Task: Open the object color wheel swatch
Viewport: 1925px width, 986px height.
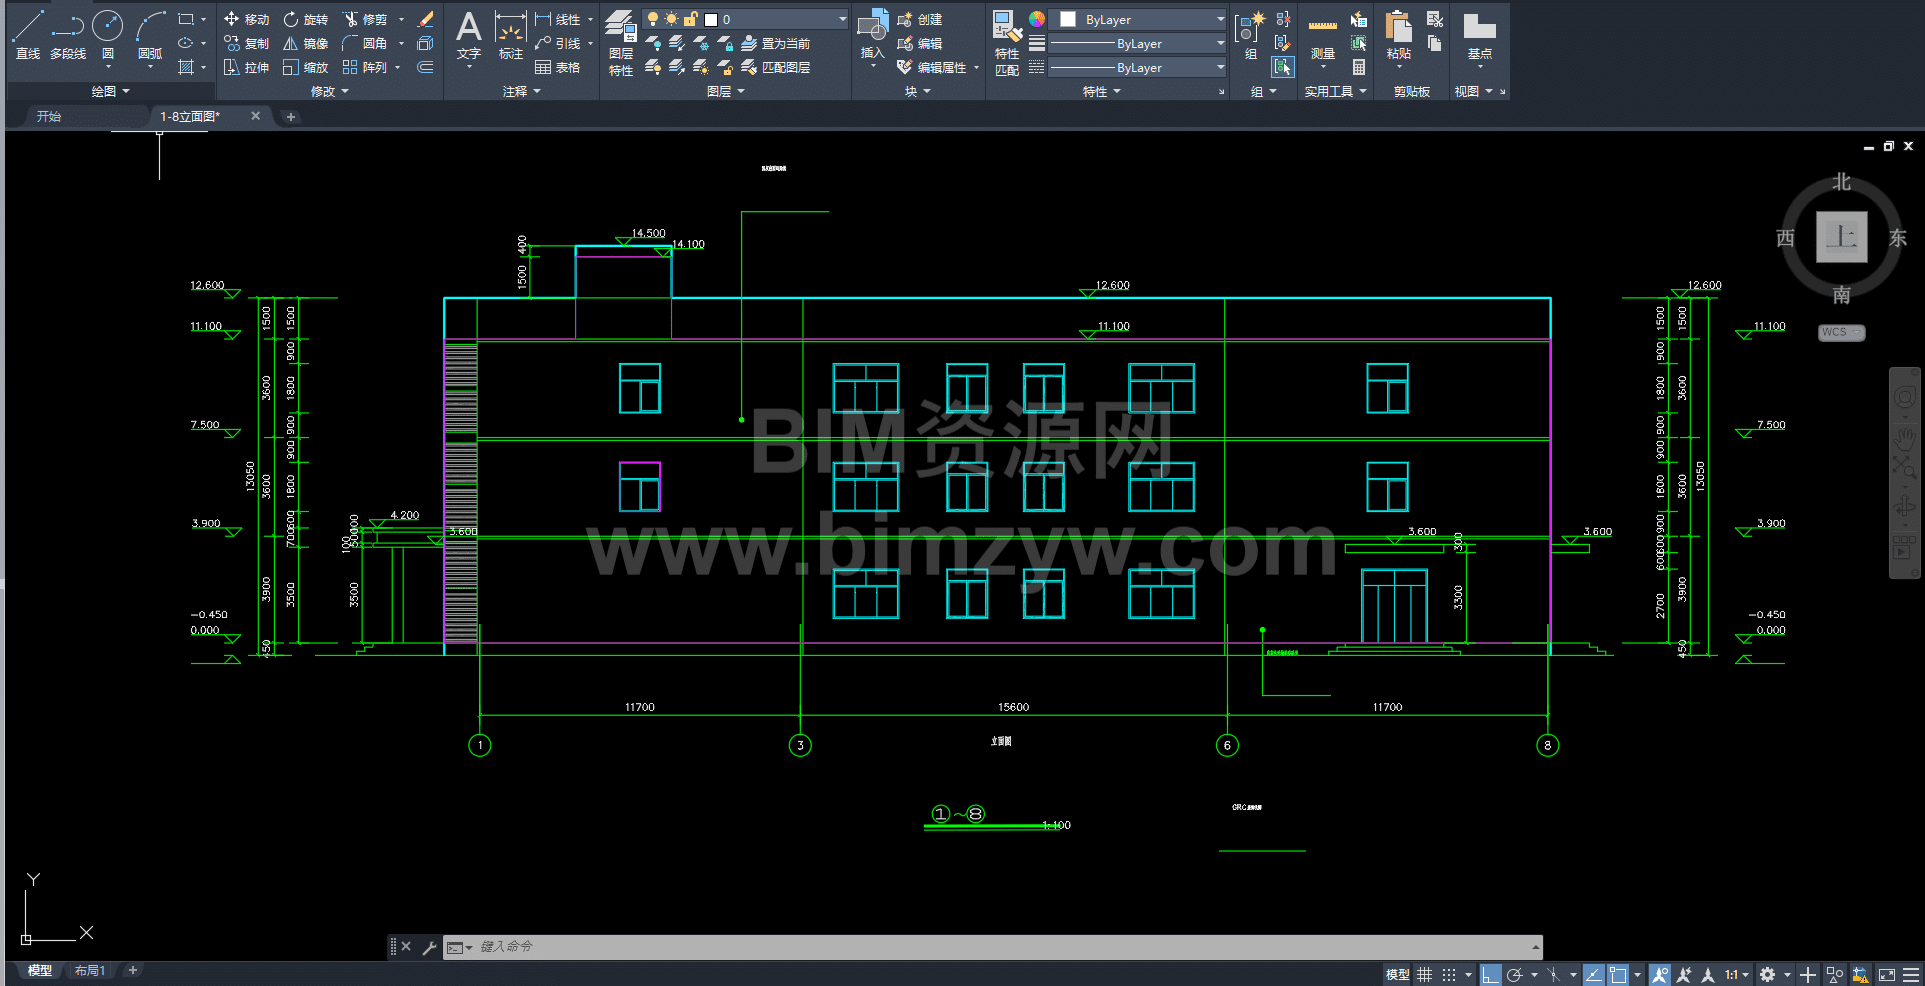Action: pos(1037,19)
